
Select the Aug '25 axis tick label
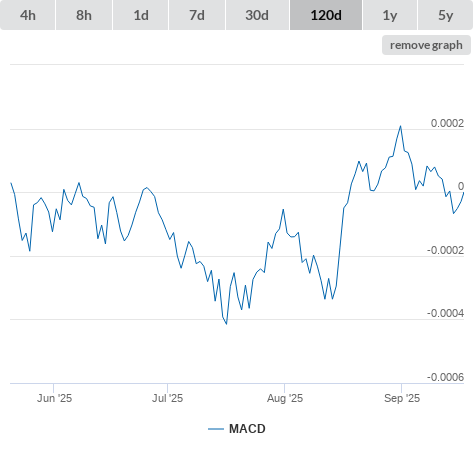click(285, 398)
